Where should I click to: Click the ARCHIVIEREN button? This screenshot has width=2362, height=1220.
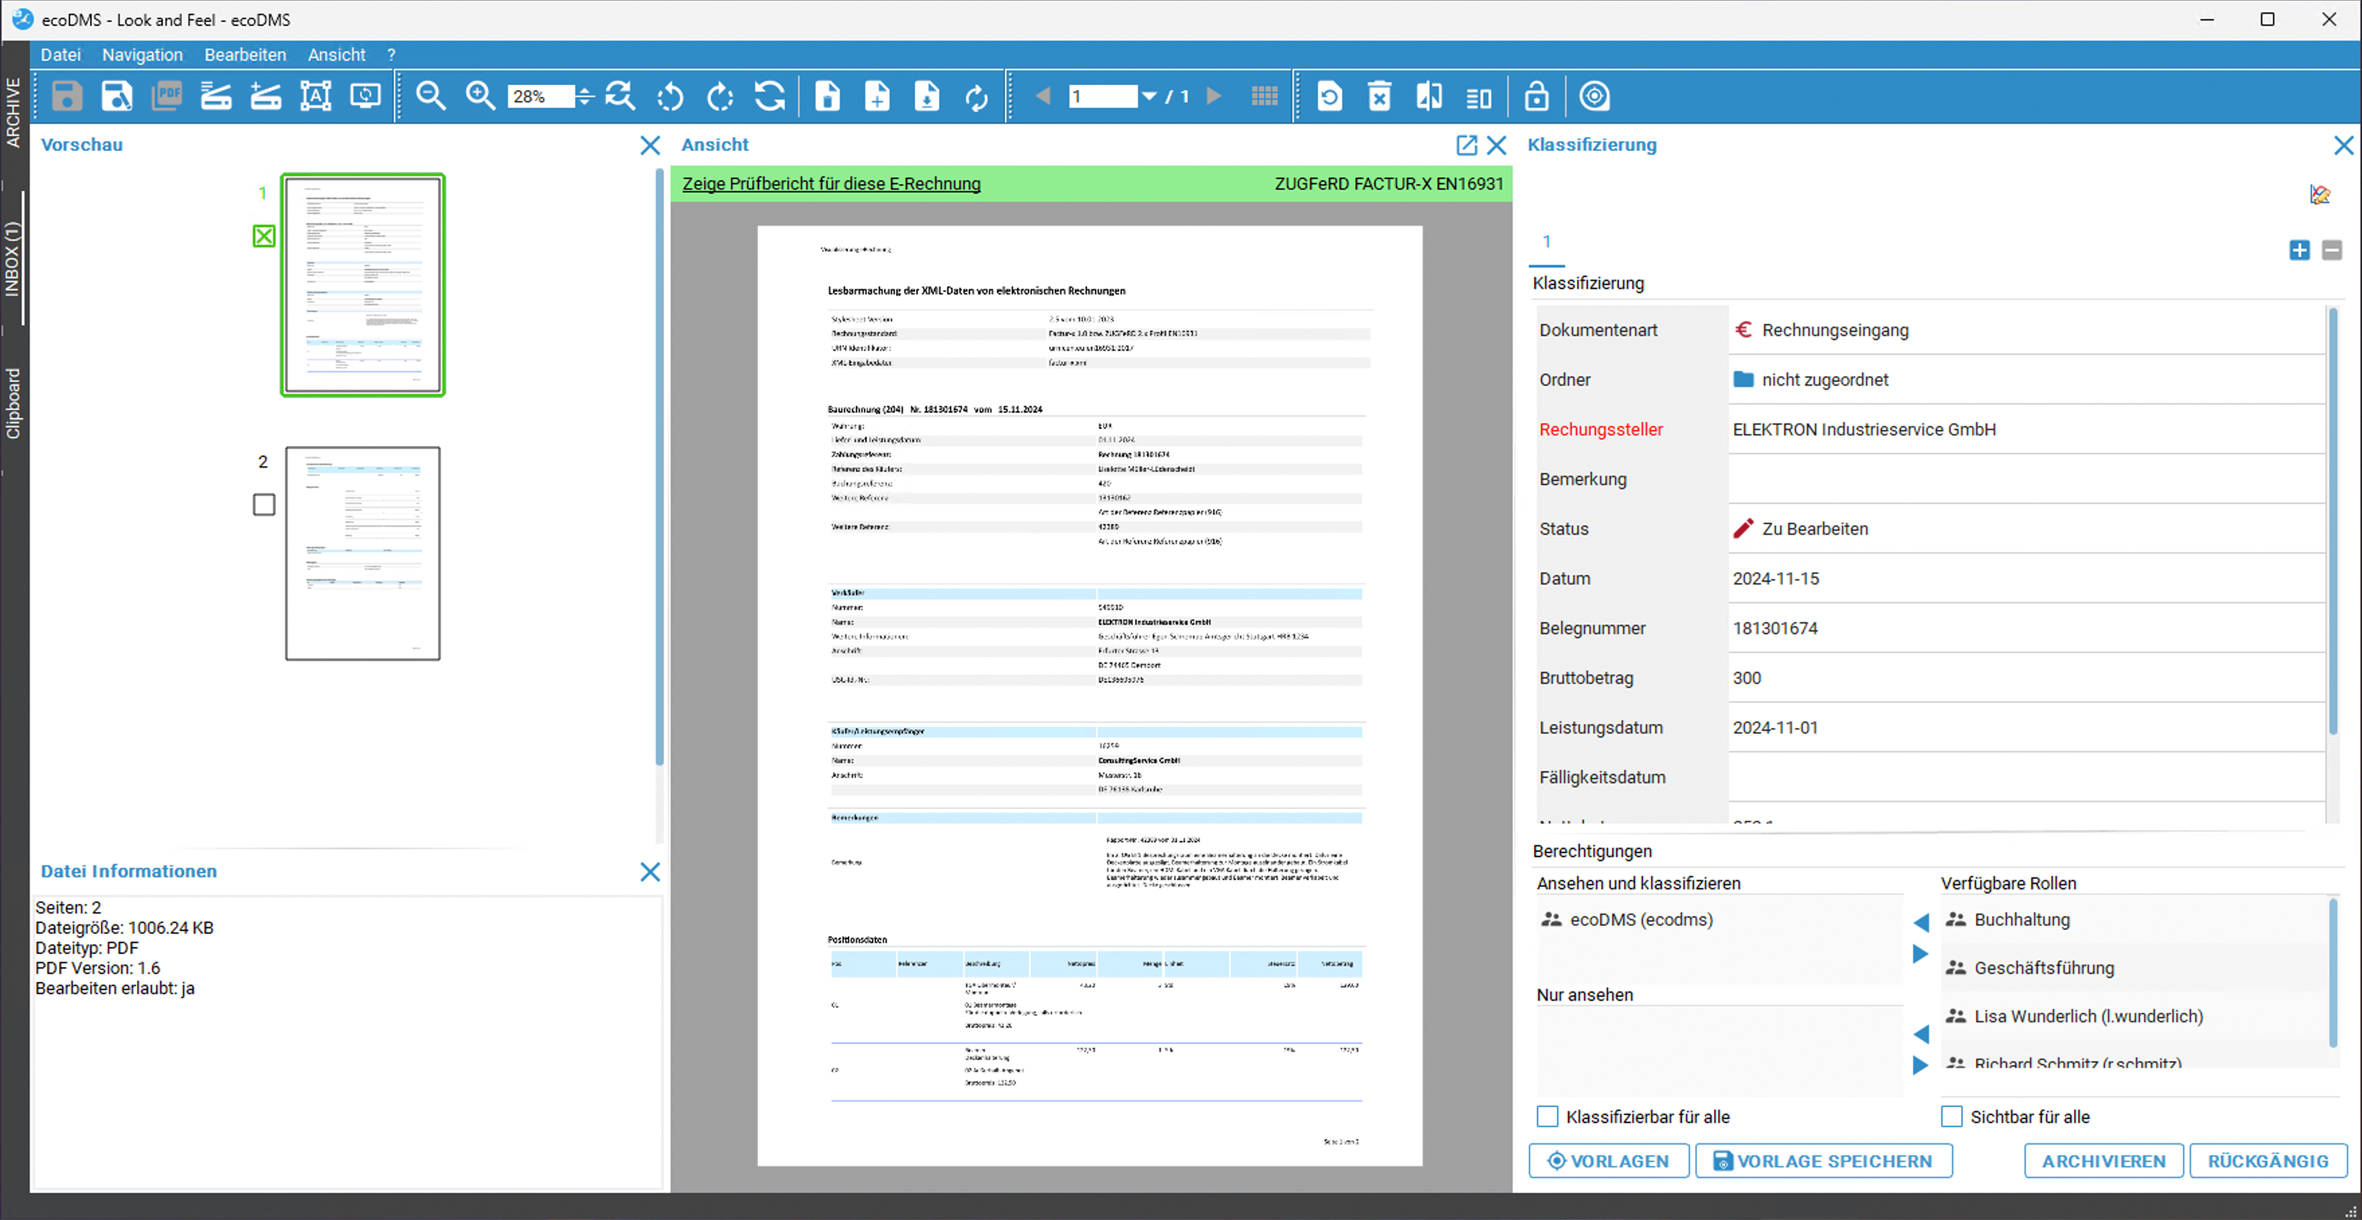(2103, 1161)
